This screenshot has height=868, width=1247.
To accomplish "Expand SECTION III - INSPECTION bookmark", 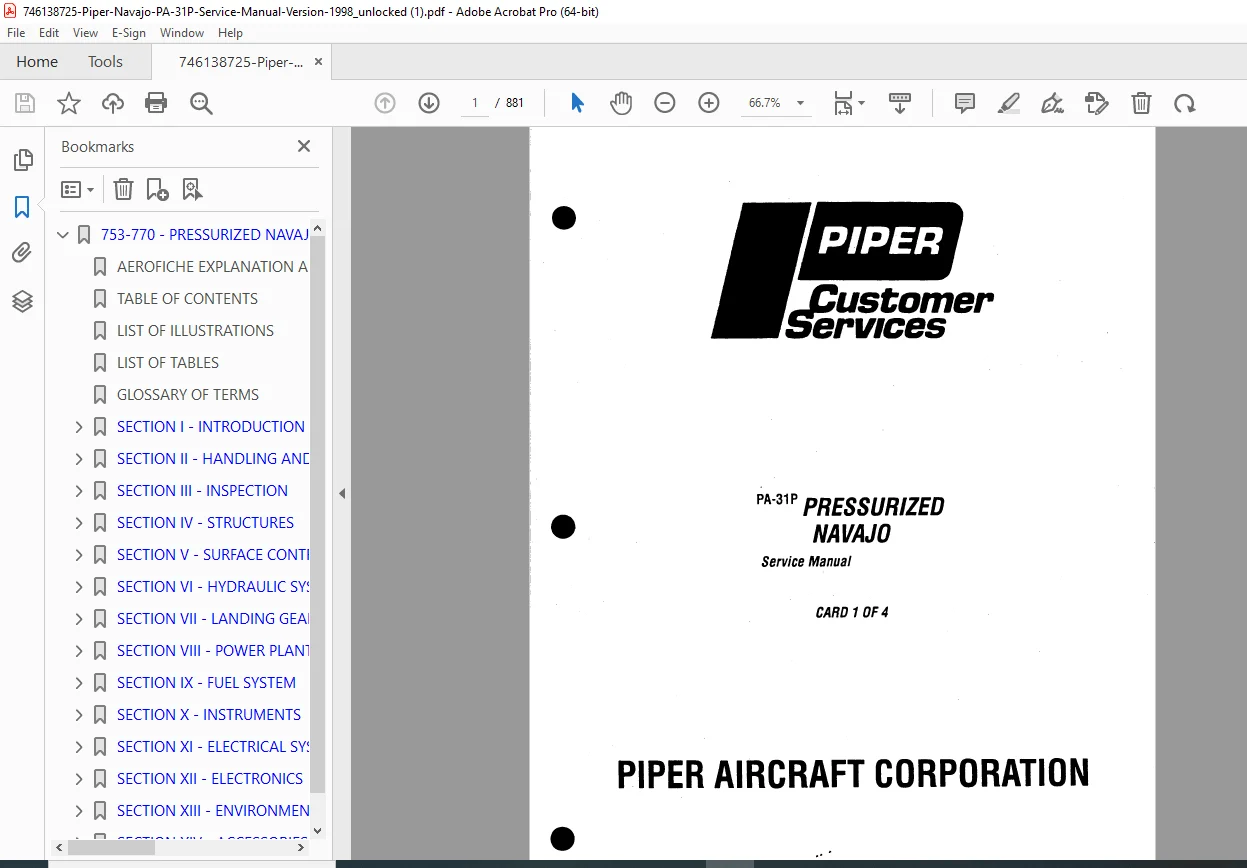I will click(x=79, y=491).
